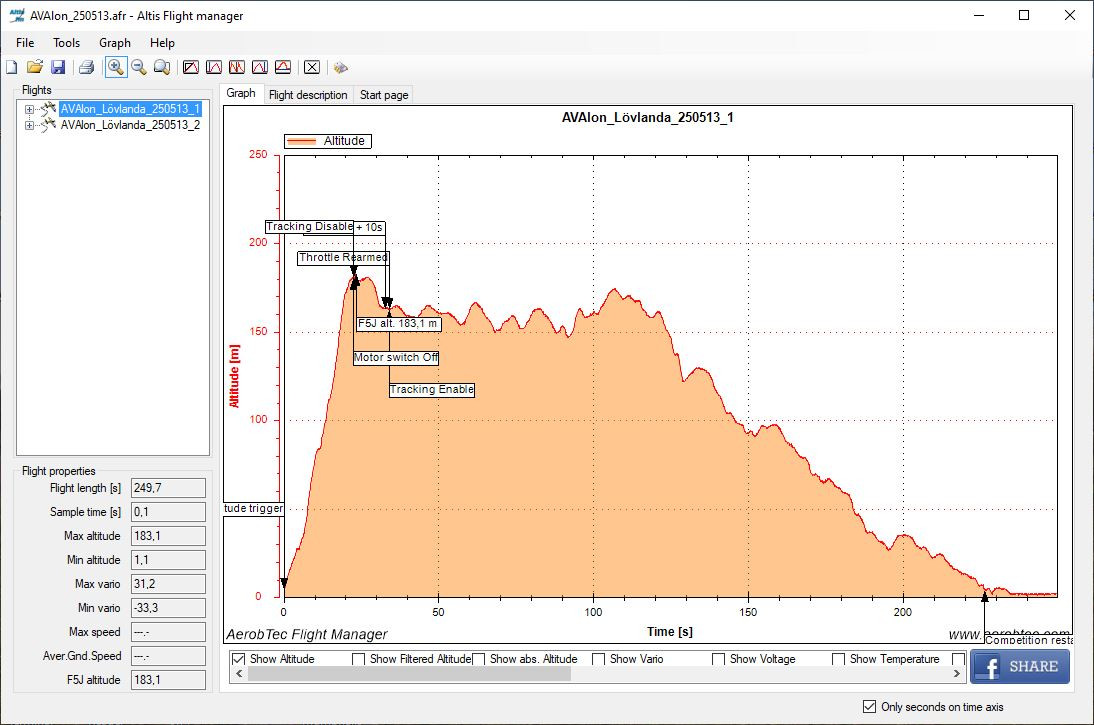Click the New file icon in toolbar
Viewport: 1094px width, 725px height.
12,67
